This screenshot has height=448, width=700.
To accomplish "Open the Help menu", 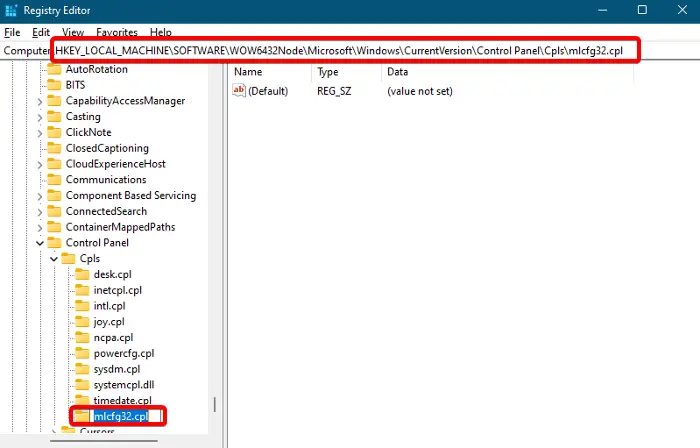I will click(160, 33).
